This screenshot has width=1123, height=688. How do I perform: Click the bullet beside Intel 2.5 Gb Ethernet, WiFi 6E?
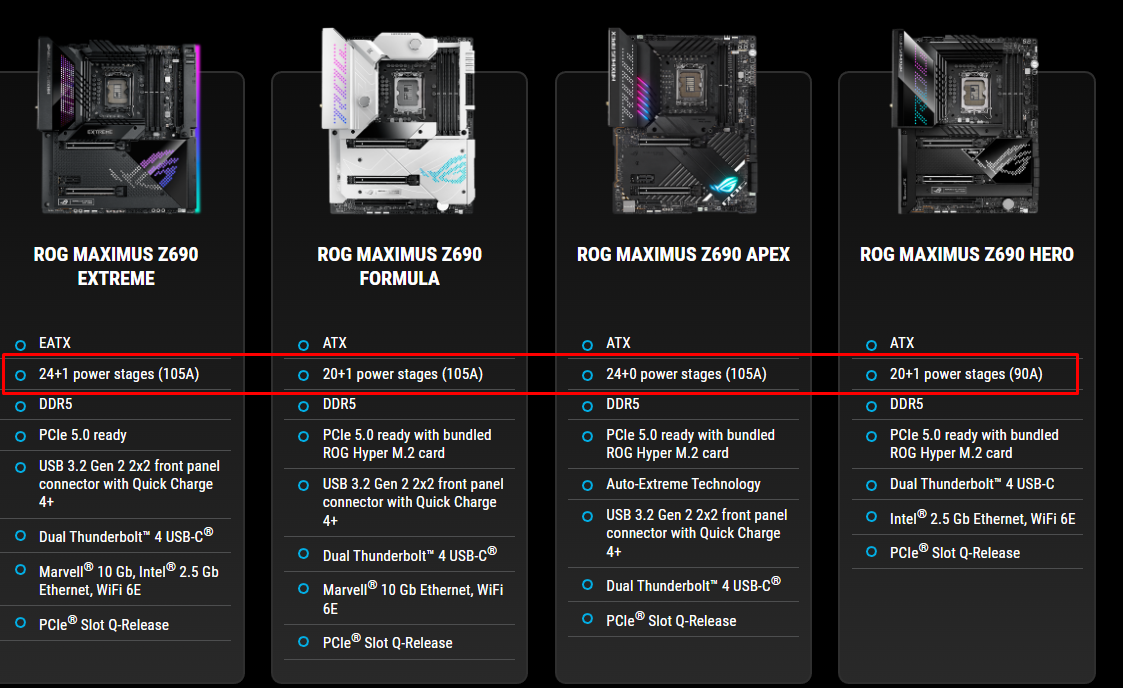point(872,516)
